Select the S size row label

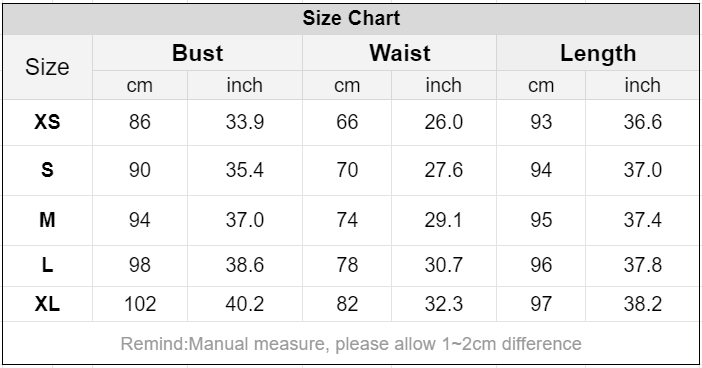pos(47,170)
